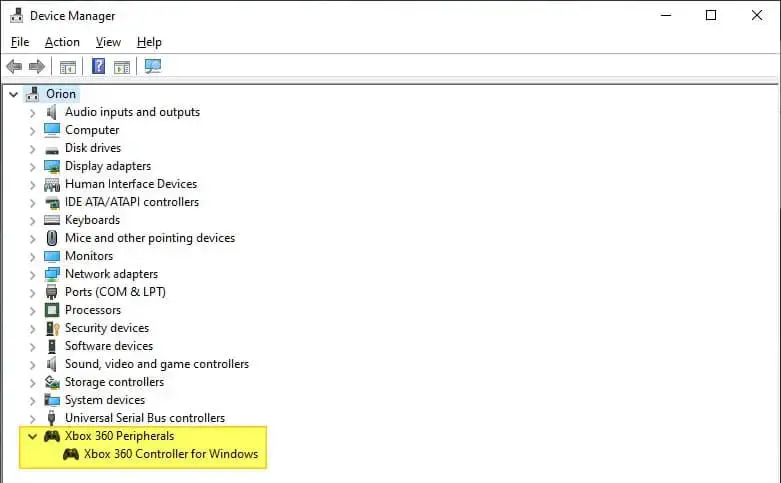Click the Universal Serial Bus controllers plug icon
The height and width of the screenshot is (483, 781).
click(51, 418)
